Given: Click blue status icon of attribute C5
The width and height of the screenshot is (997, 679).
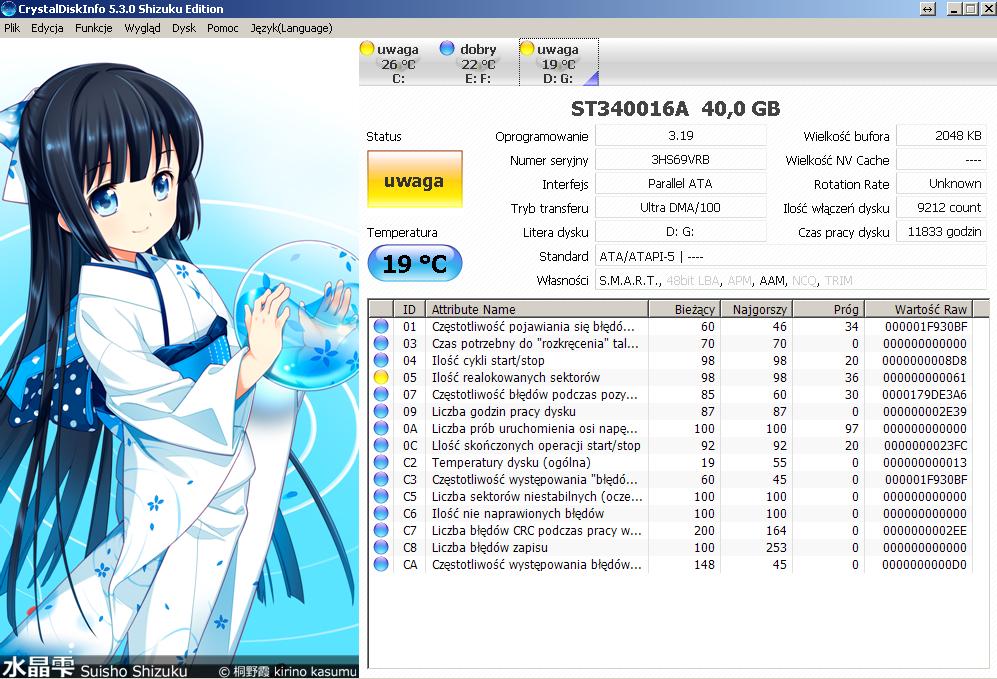Looking at the screenshot, I should 381,497.
